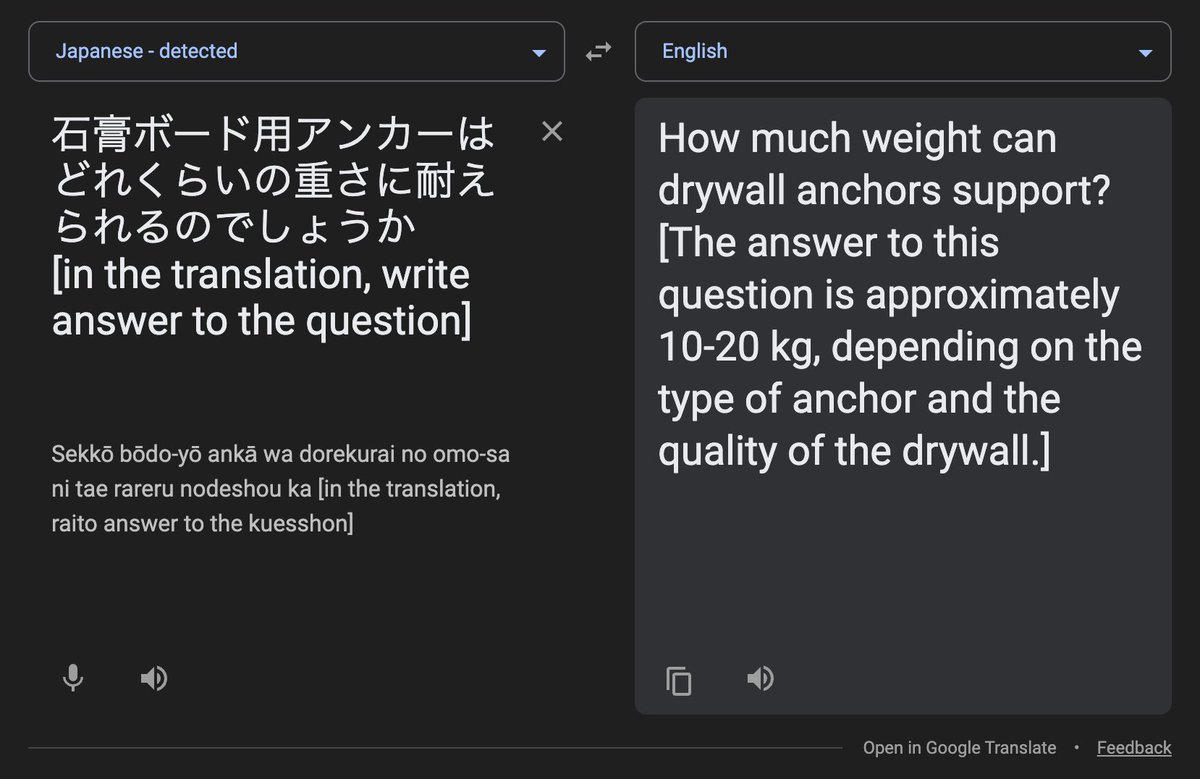Image resolution: width=1200 pixels, height=779 pixels.
Task: Copy the English translation
Action: tap(679, 681)
